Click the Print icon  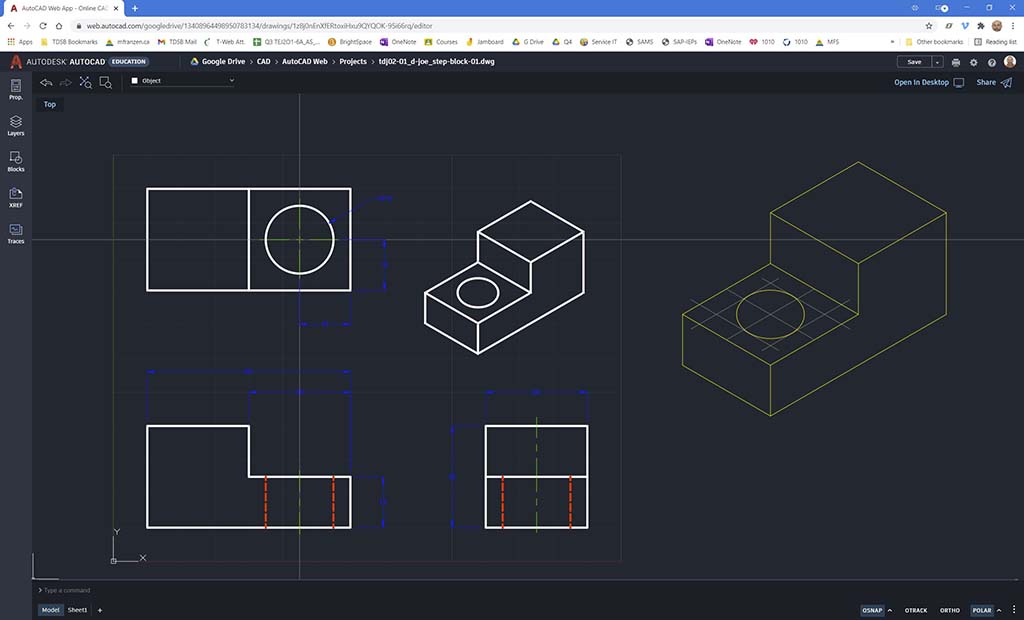(956, 62)
